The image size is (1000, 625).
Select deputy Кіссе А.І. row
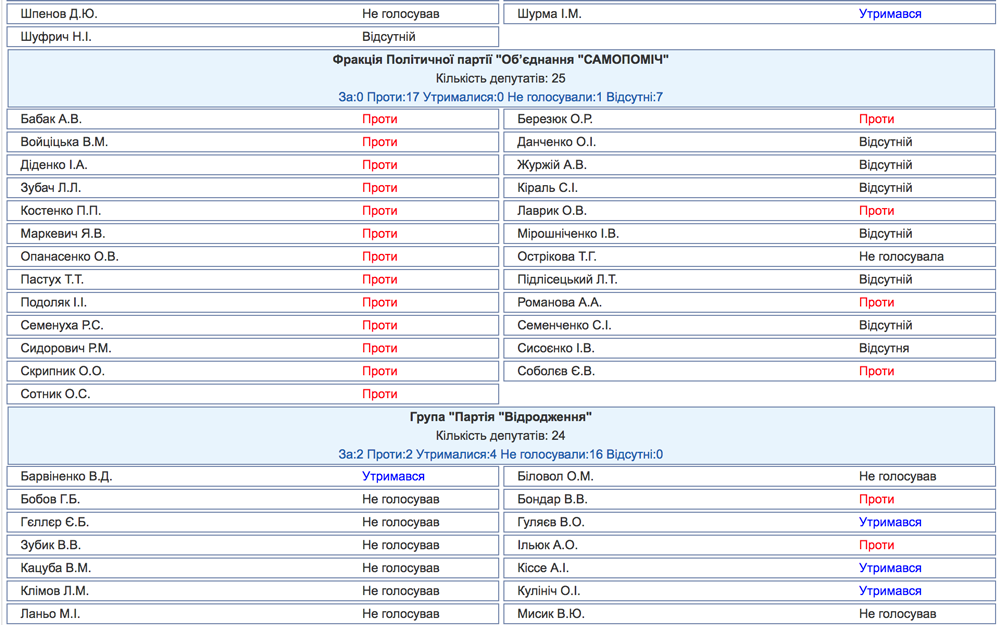pyautogui.click(x=749, y=568)
